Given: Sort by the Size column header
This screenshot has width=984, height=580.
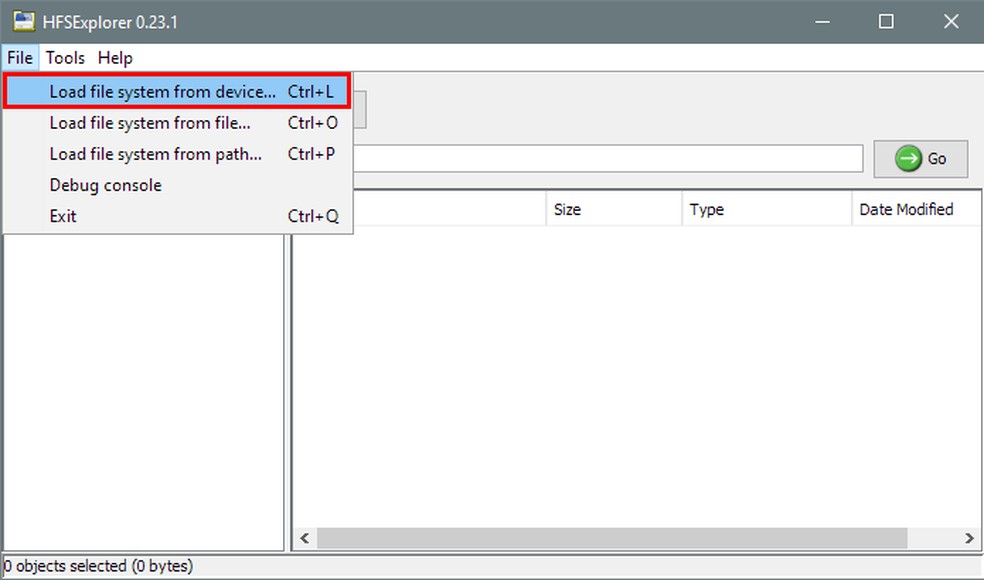Looking at the screenshot, I should [614, 209].
